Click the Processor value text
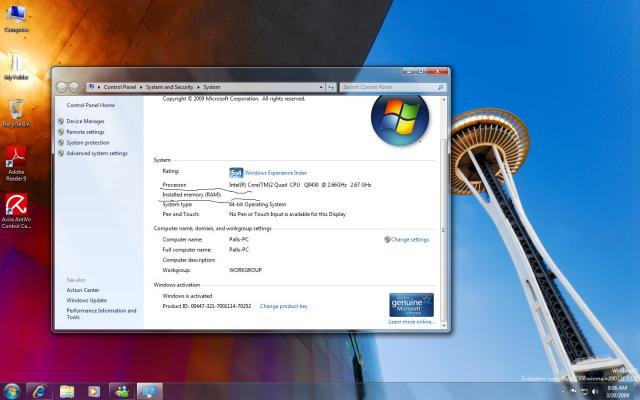640x400 pixels. (300, 185)
